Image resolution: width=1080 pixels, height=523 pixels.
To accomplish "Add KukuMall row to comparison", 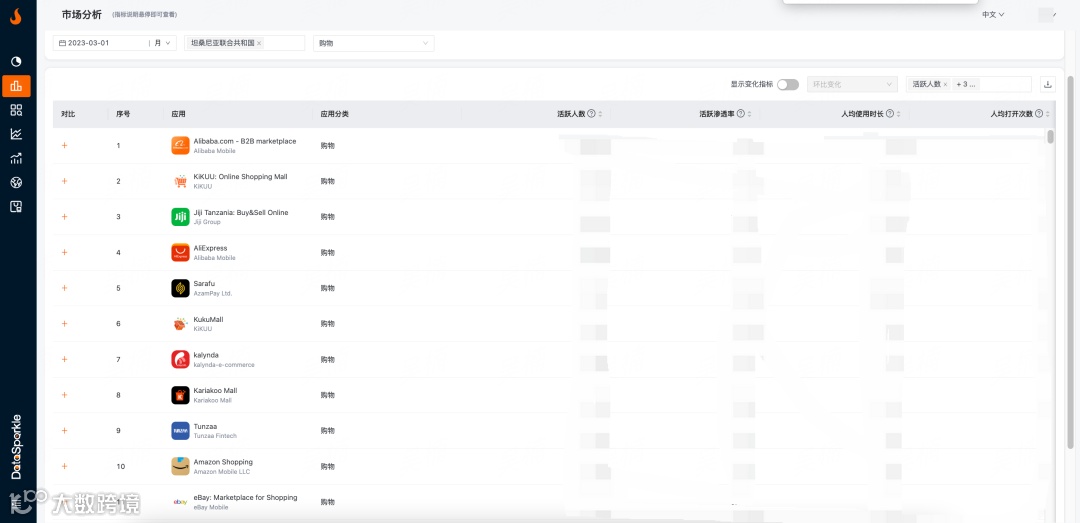I will tap(65, 324).
